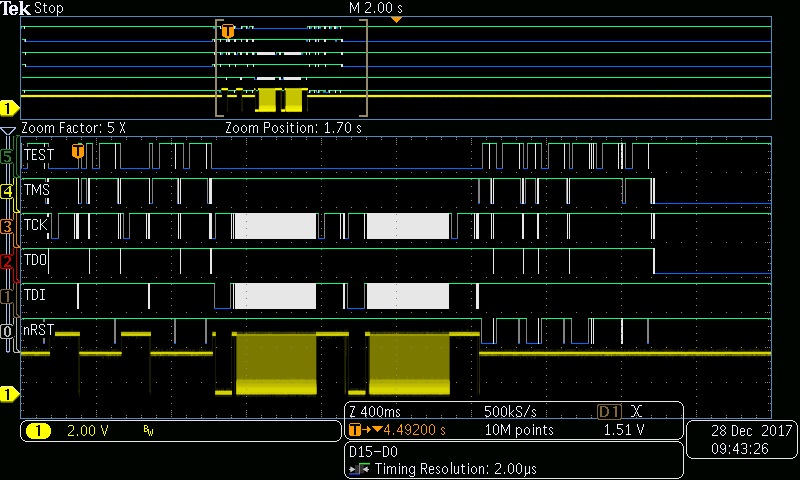Click the orange T trigger marker beside TEST
800x480 pixels.
[78, 151]
